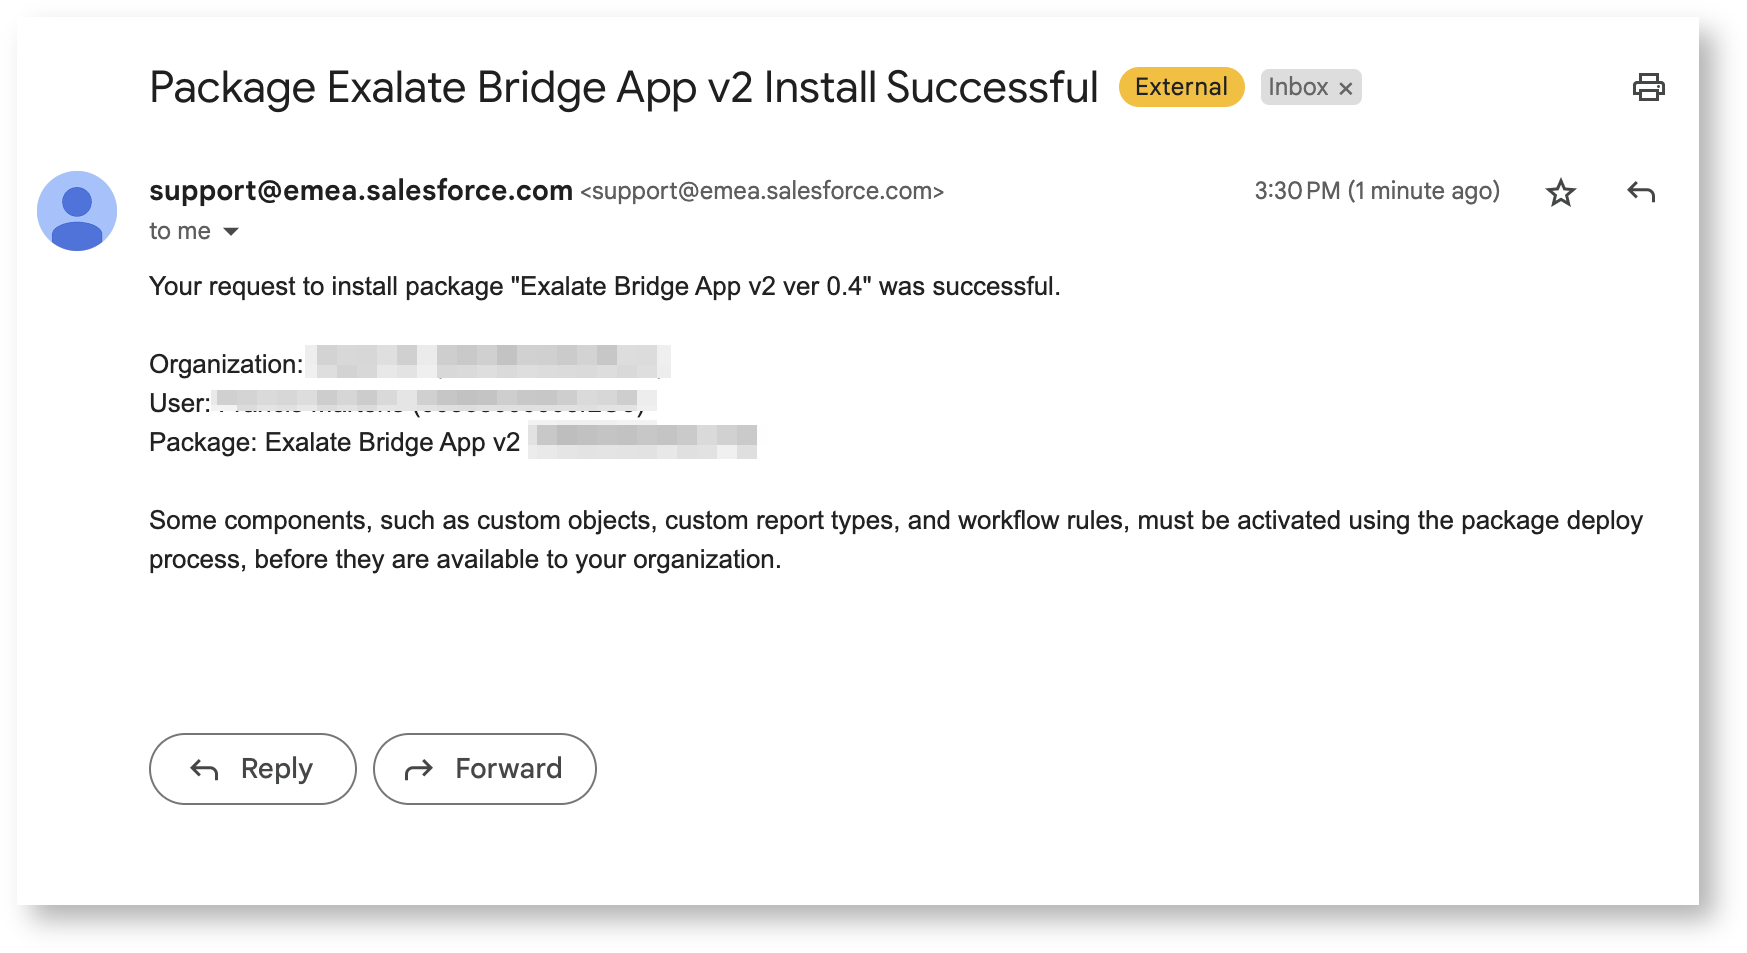Click the "was successful" install confirmation sentence
1747x953 pixels.
click(x=604, y=287)
